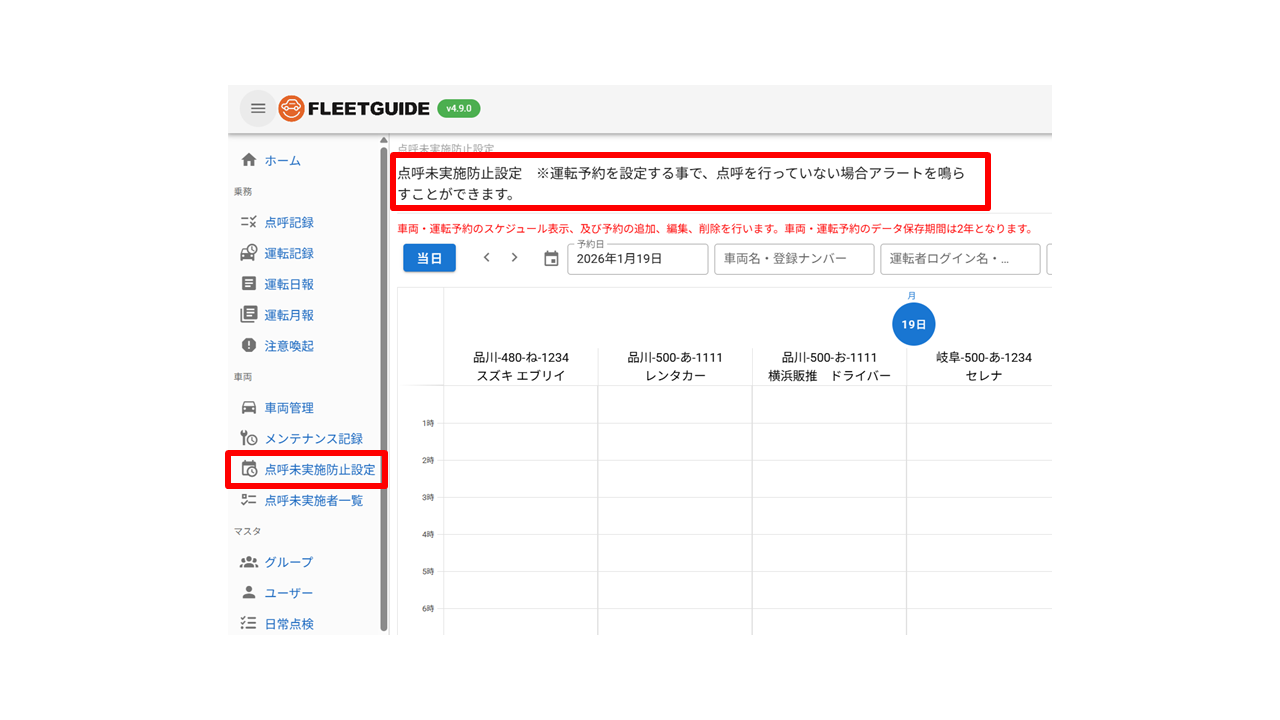Click the 注意喚起 alert icon
1280x720 pixels.
(249, 345)
